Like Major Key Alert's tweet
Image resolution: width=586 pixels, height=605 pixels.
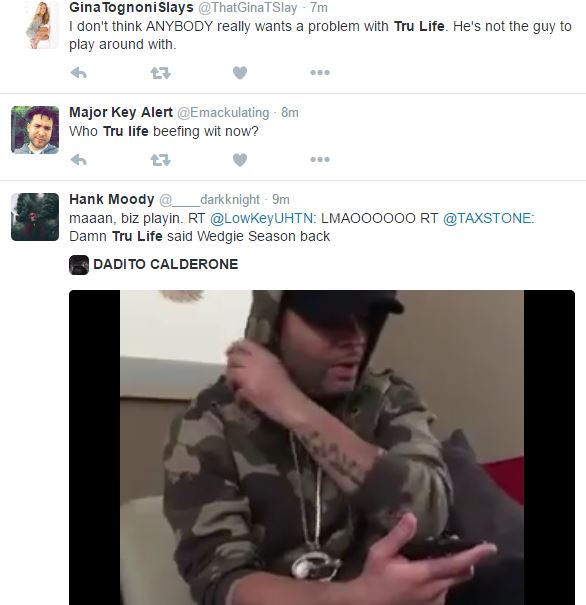(x=240, y=159)
